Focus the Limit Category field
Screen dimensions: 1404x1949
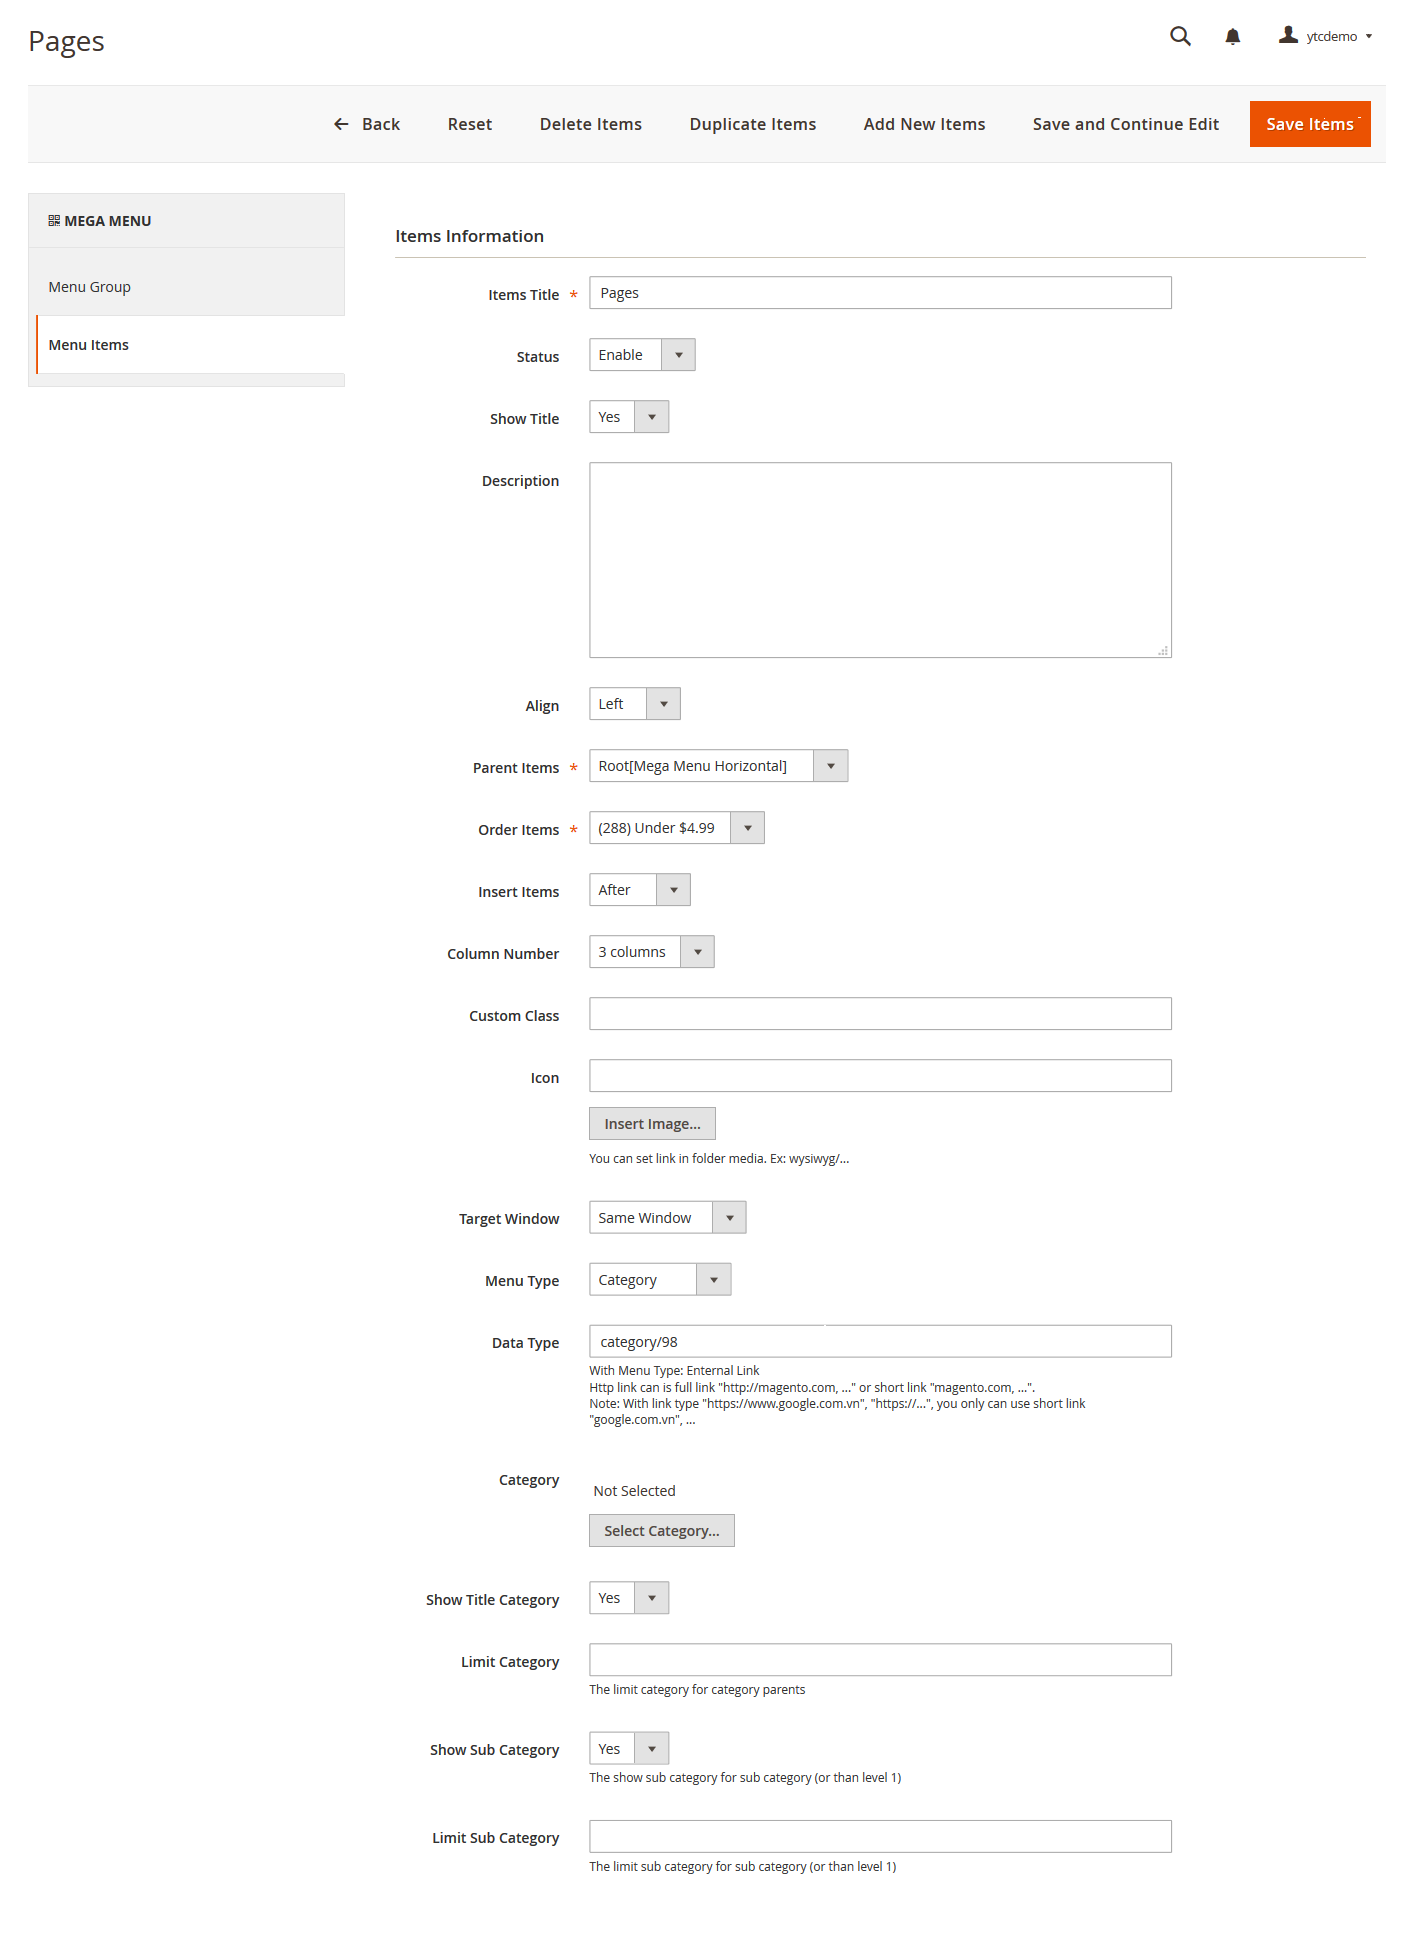click(x=880, y=1660)
